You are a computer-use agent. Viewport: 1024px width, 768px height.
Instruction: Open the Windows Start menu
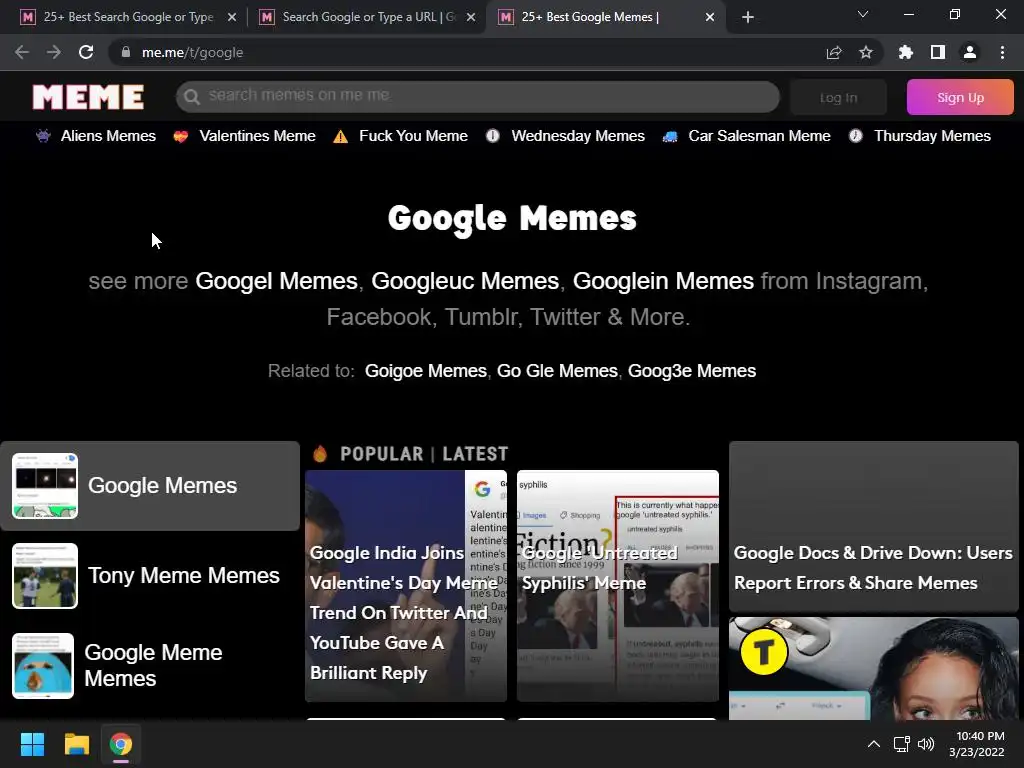pos(32,744)
